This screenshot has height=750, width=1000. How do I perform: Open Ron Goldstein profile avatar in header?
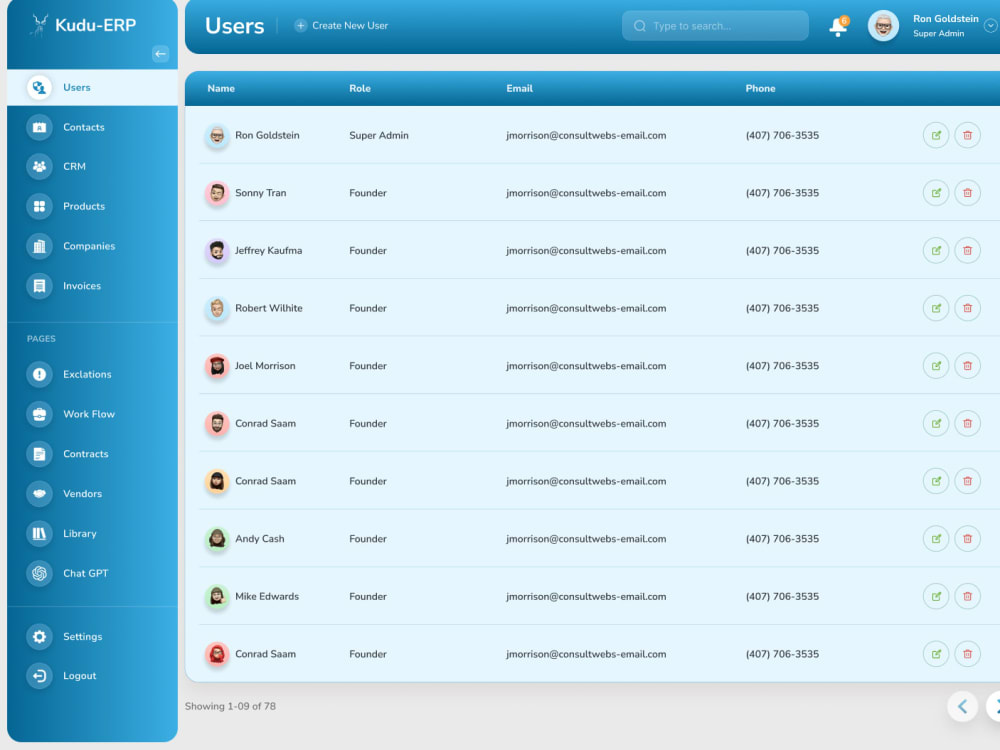pyautogui.click(x=883, y=26)
